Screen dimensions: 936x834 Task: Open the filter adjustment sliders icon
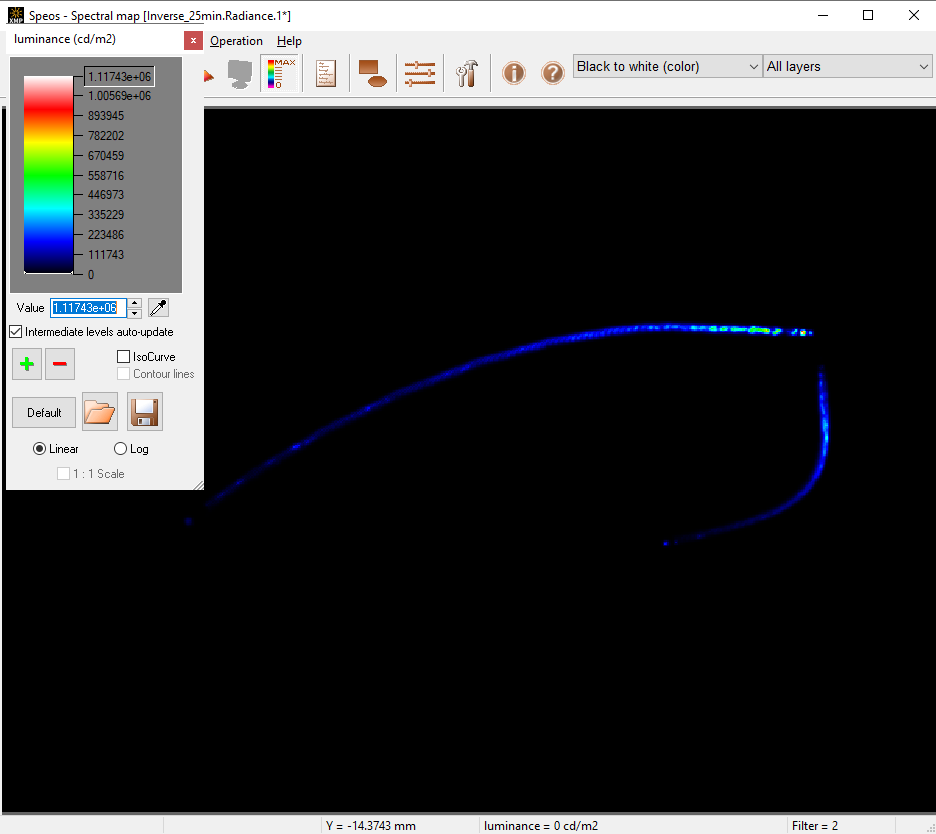[x=419, y=72]
